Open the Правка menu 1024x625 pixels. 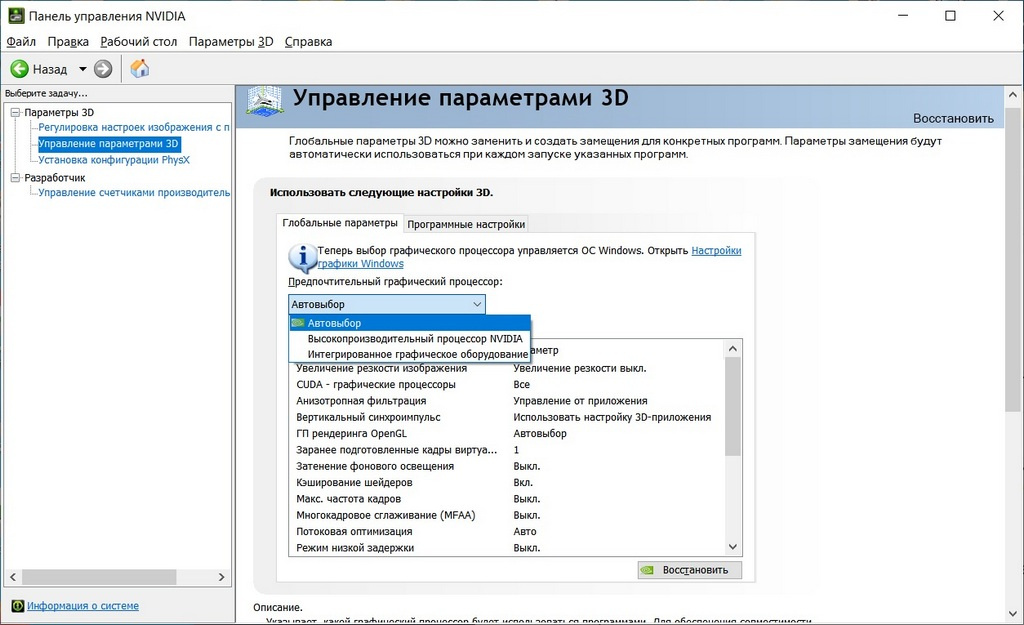click(68, 42)
